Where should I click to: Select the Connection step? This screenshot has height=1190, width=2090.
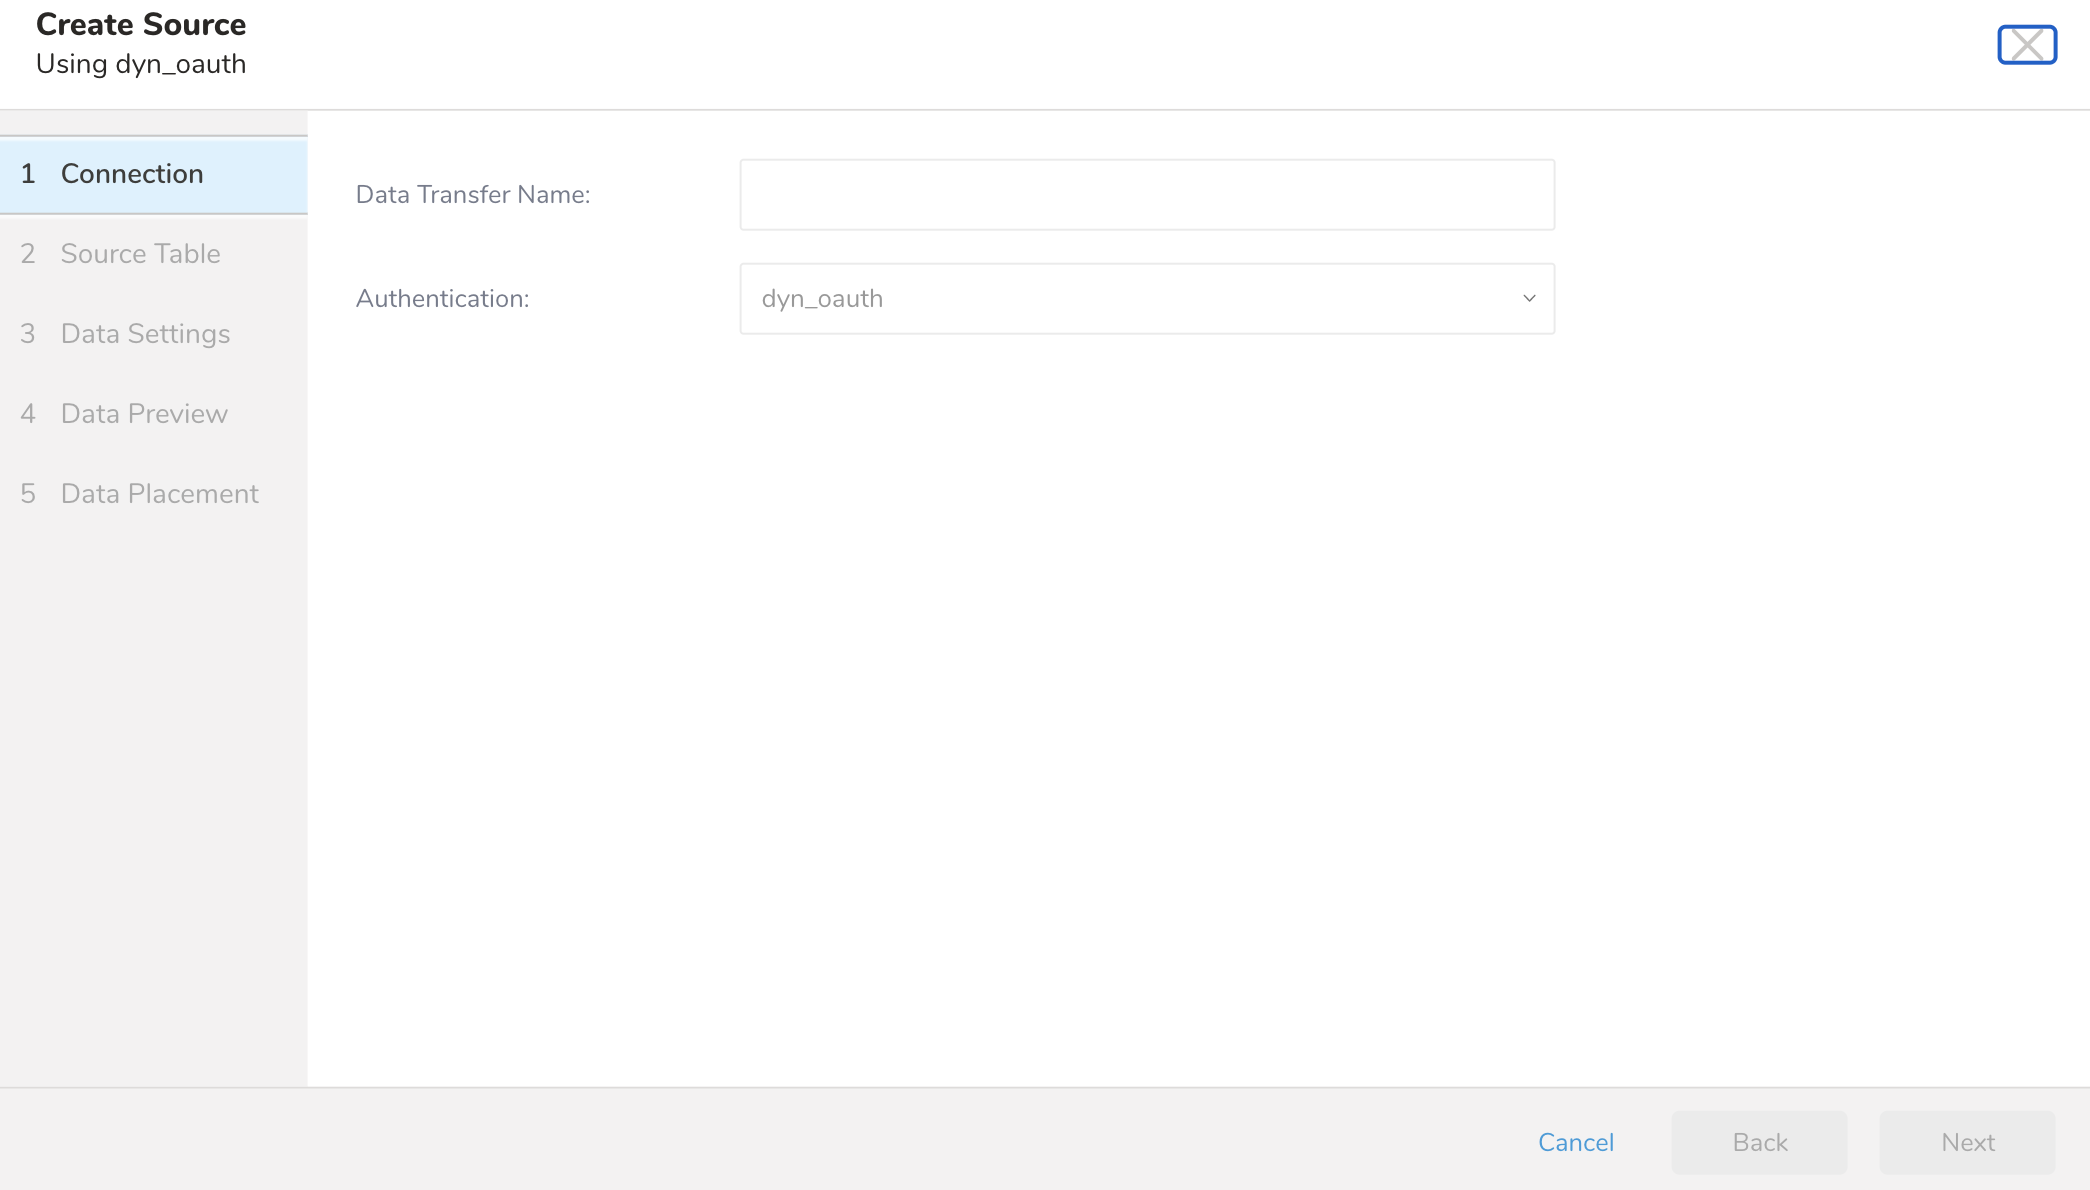coord(132,174)
